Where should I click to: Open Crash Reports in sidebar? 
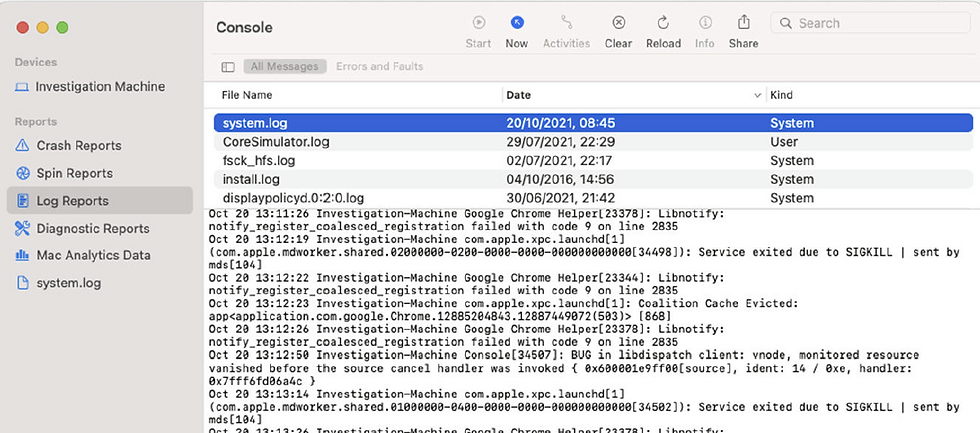tap(79, 145)
